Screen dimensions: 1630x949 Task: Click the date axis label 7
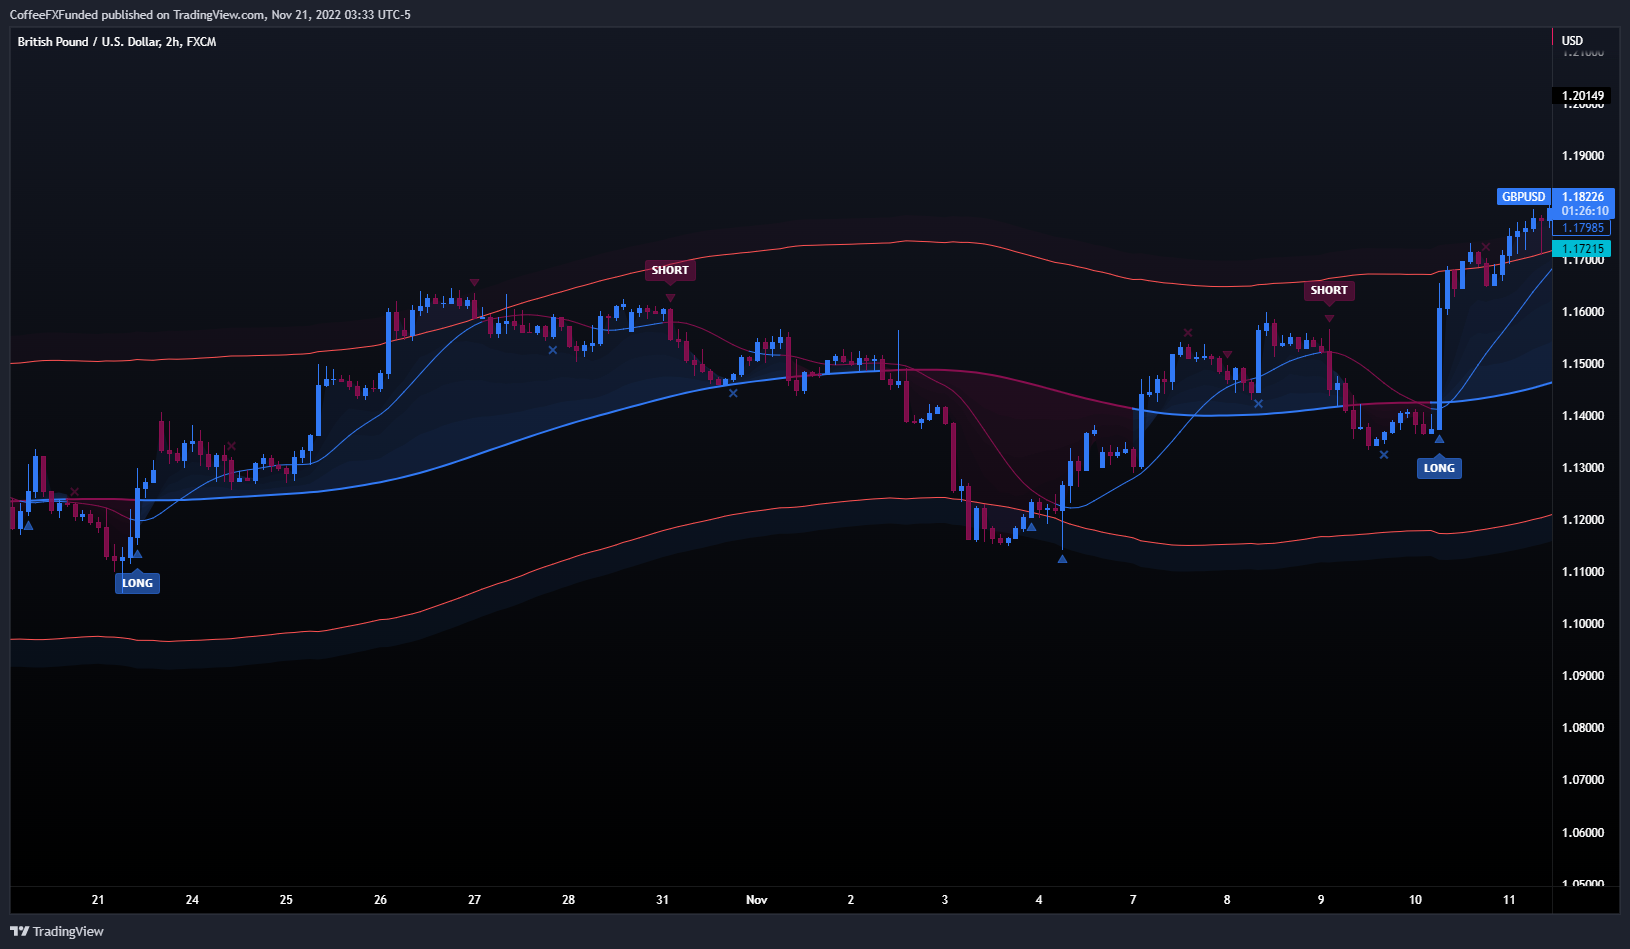tap(1133, 900)
